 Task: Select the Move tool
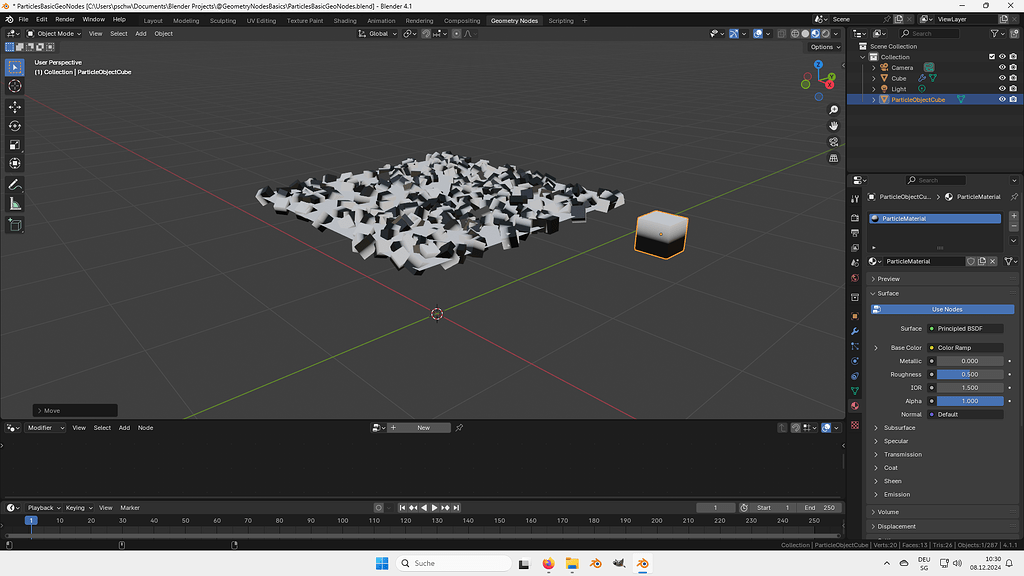(x=14, y=106)
